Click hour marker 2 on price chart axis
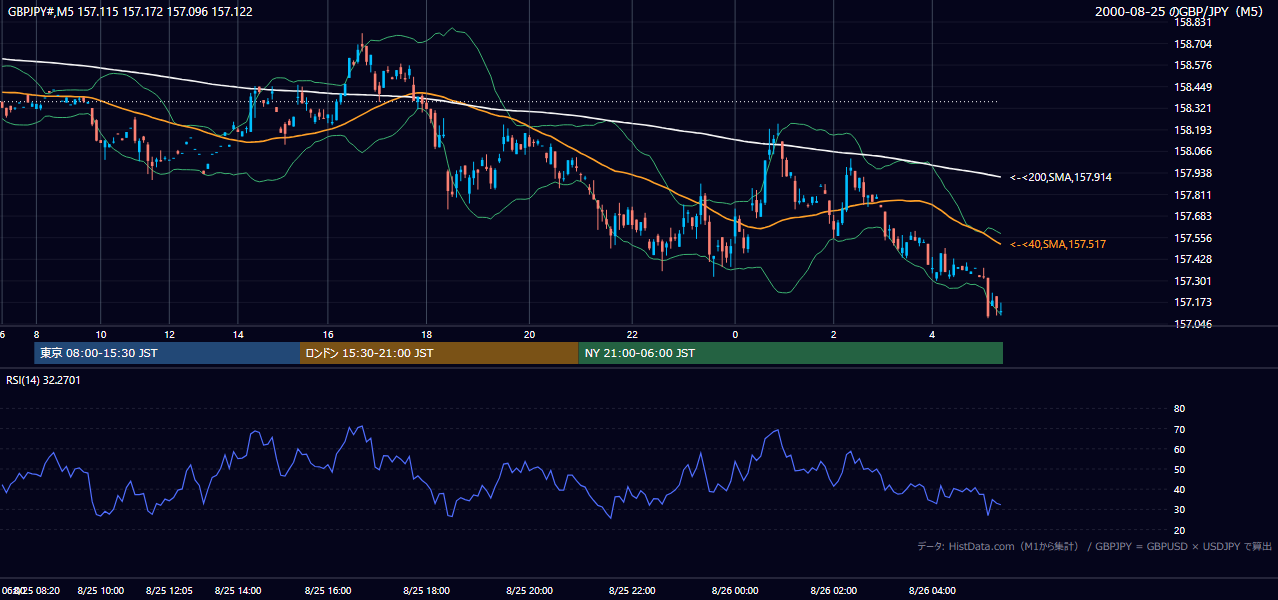The height and width of the screenshot is (600, 1278). 834,334
